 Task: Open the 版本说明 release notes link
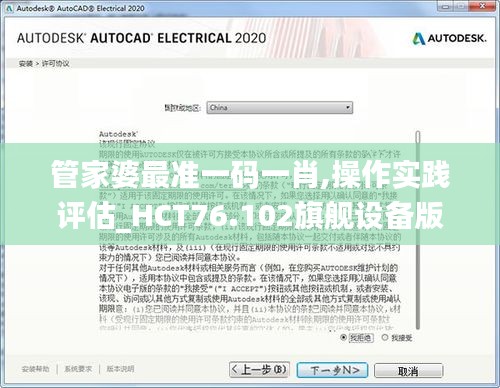(120, 369)
